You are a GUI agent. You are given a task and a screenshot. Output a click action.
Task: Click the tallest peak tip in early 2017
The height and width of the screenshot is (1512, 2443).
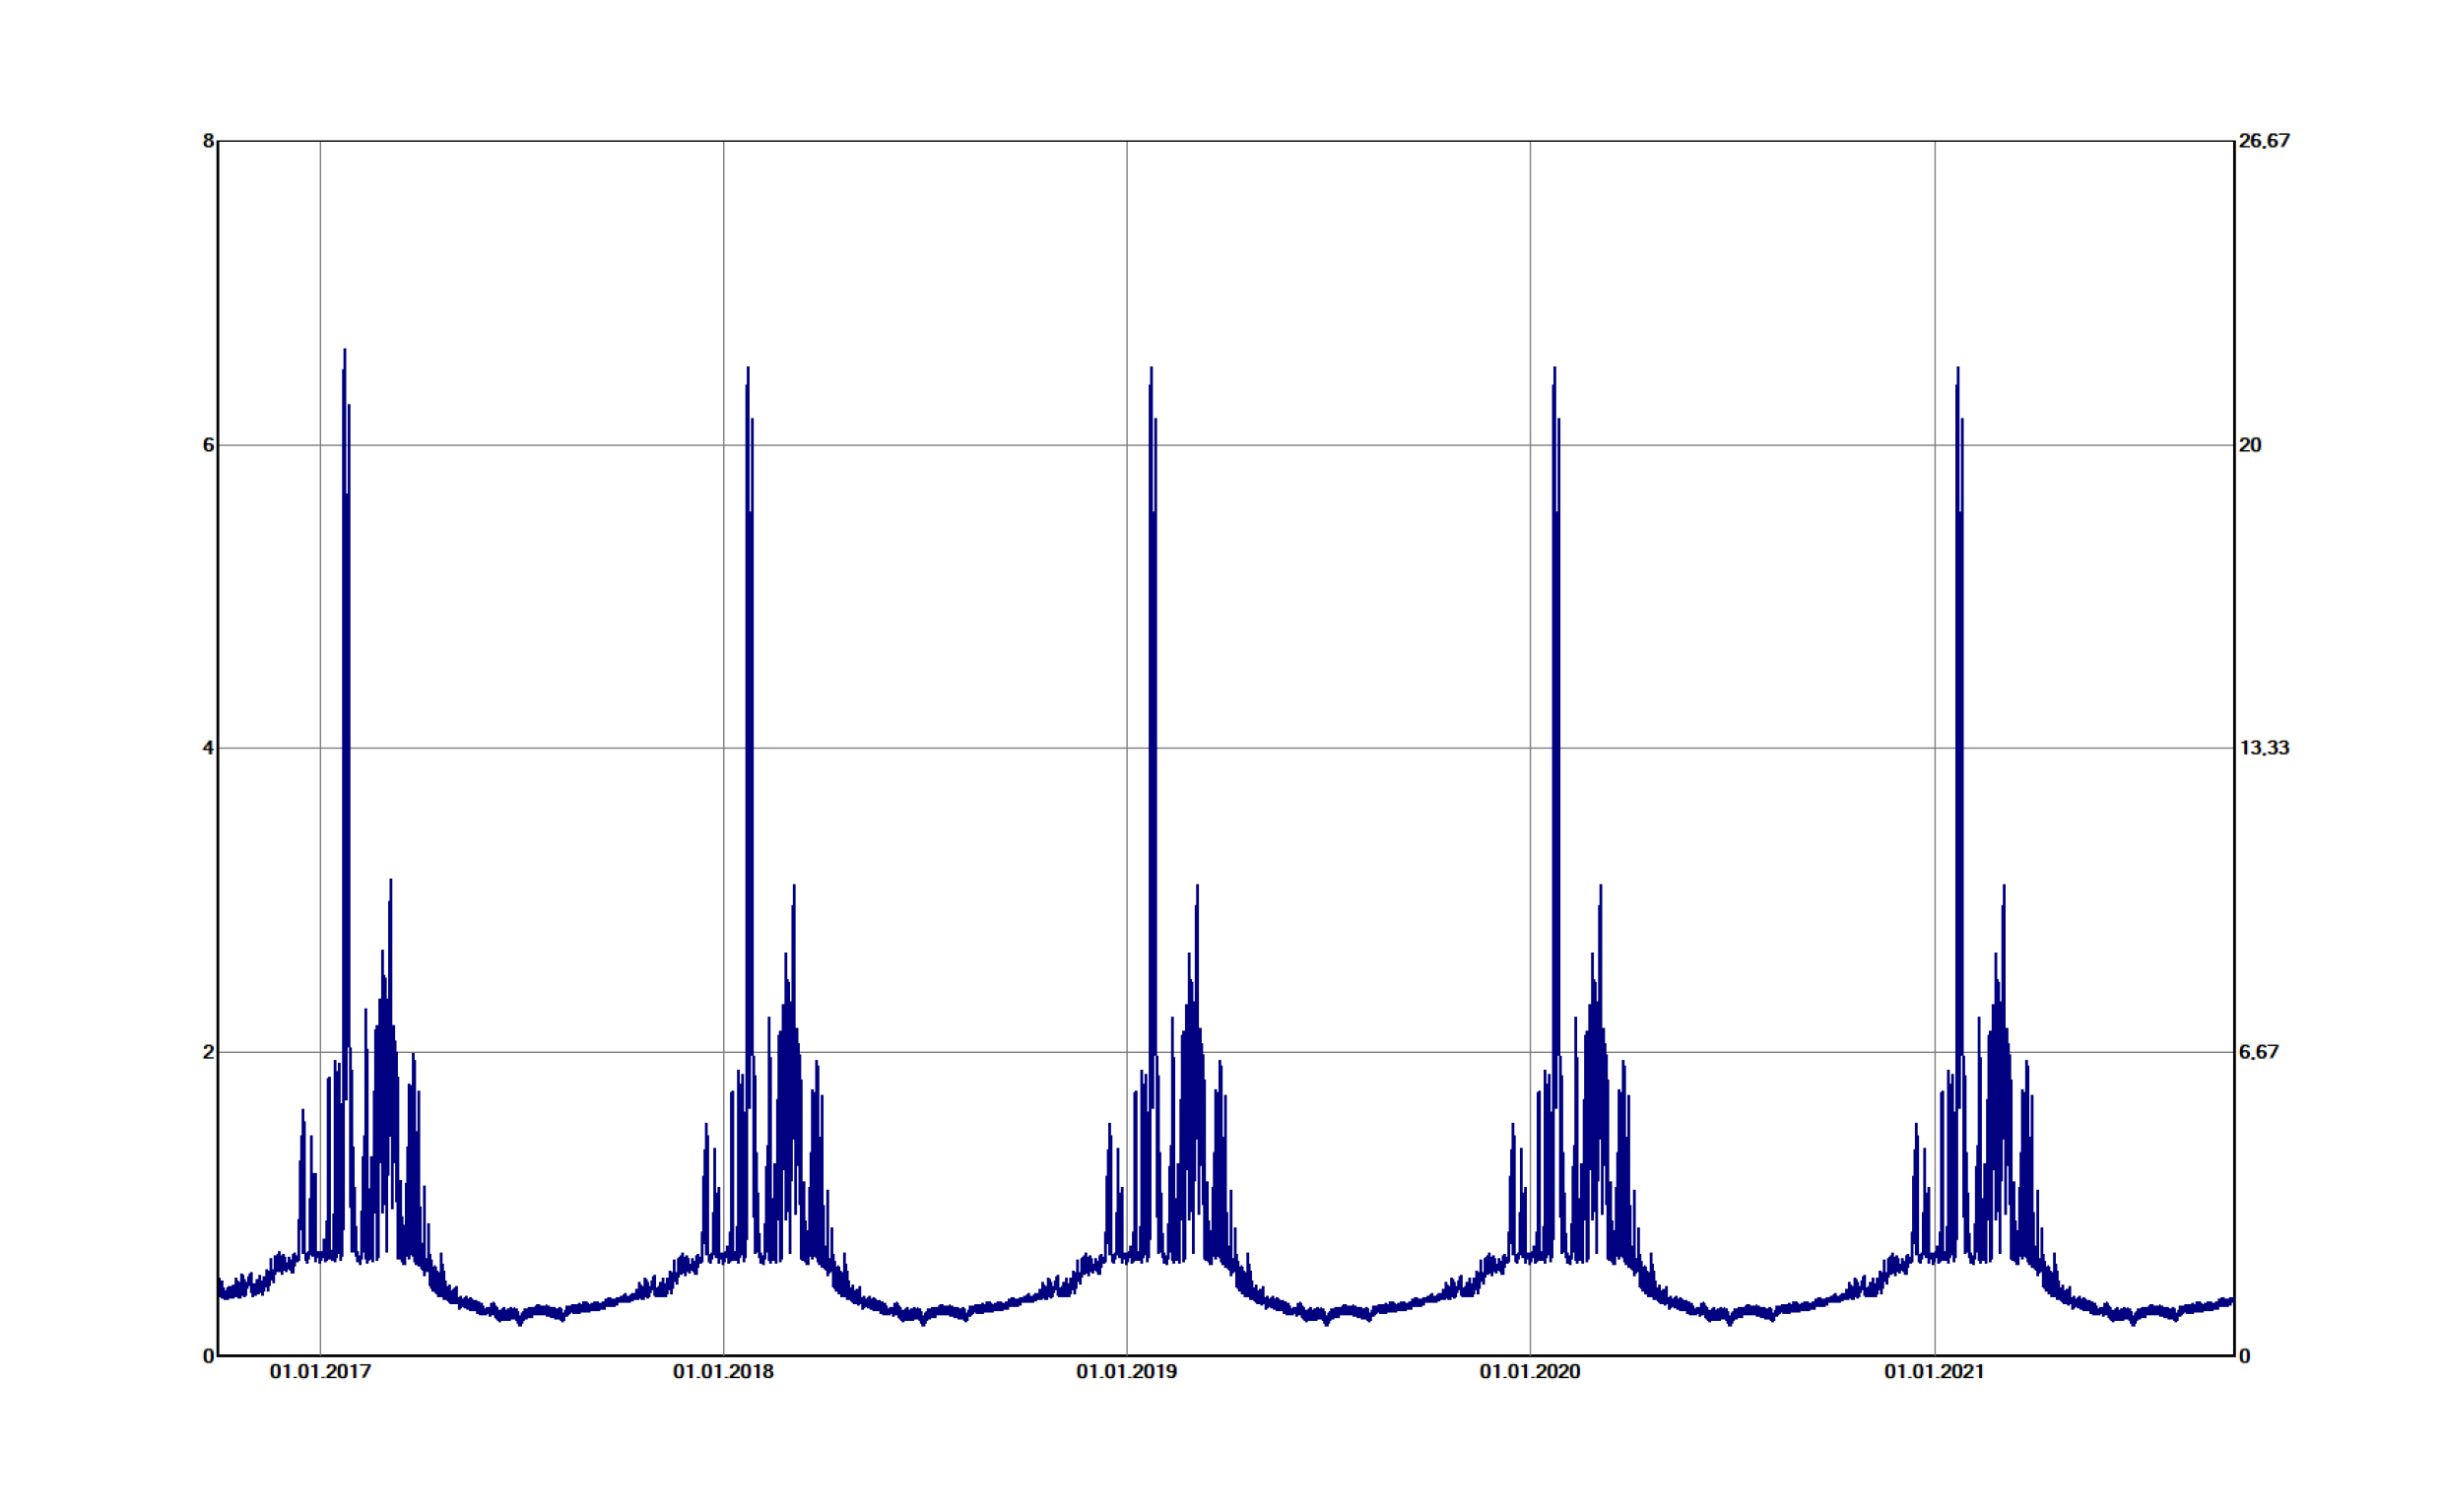[345, 351]
